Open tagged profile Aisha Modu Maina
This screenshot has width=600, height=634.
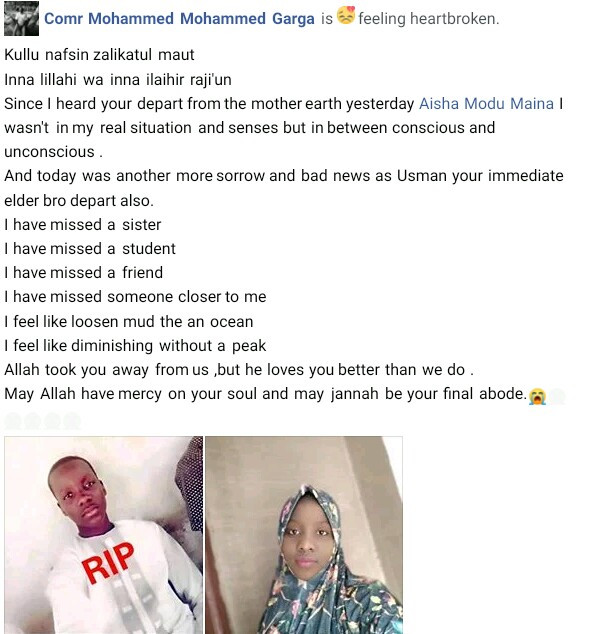(486, 104)
